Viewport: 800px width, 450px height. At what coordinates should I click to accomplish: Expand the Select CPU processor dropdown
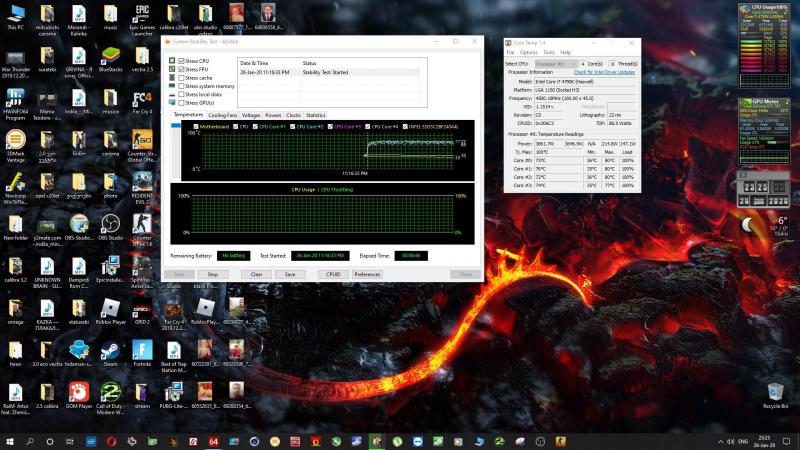pos(563,63)
